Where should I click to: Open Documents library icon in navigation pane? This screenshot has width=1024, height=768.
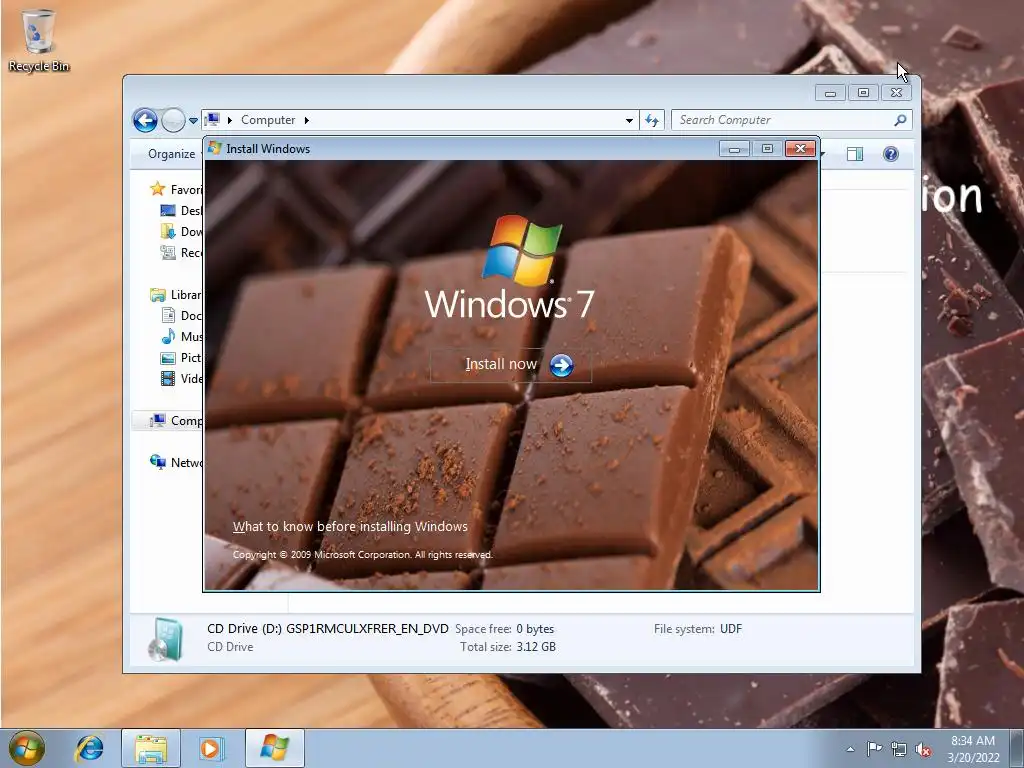click(168, 315)
